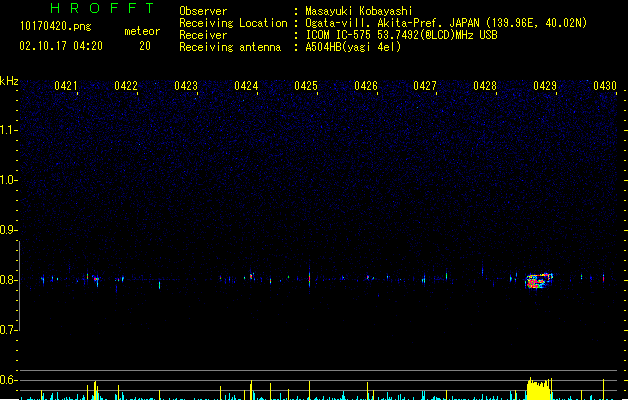The height and width of the screenshot is (400, 629).
Task: Click the 0428 time marker
Action: click(485, 86)
